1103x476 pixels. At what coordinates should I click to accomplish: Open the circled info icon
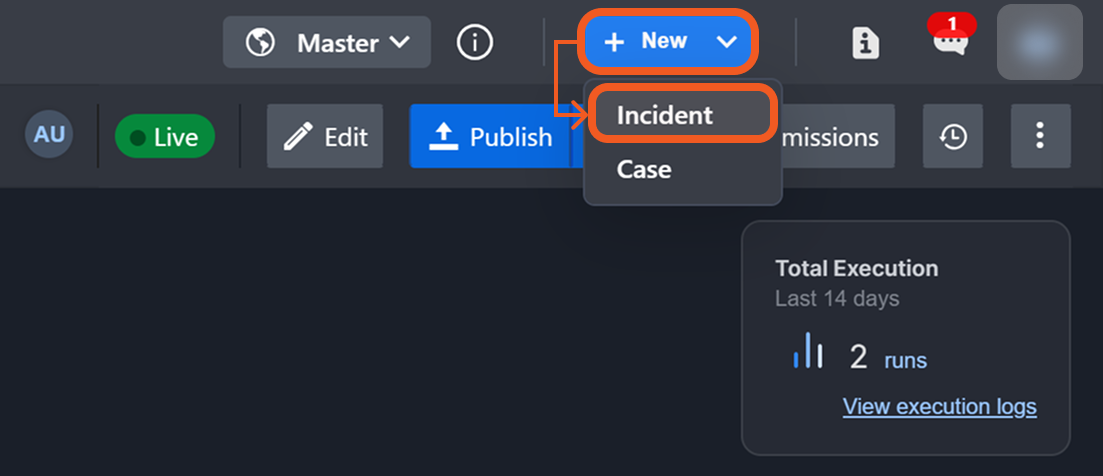coord(475,42)
